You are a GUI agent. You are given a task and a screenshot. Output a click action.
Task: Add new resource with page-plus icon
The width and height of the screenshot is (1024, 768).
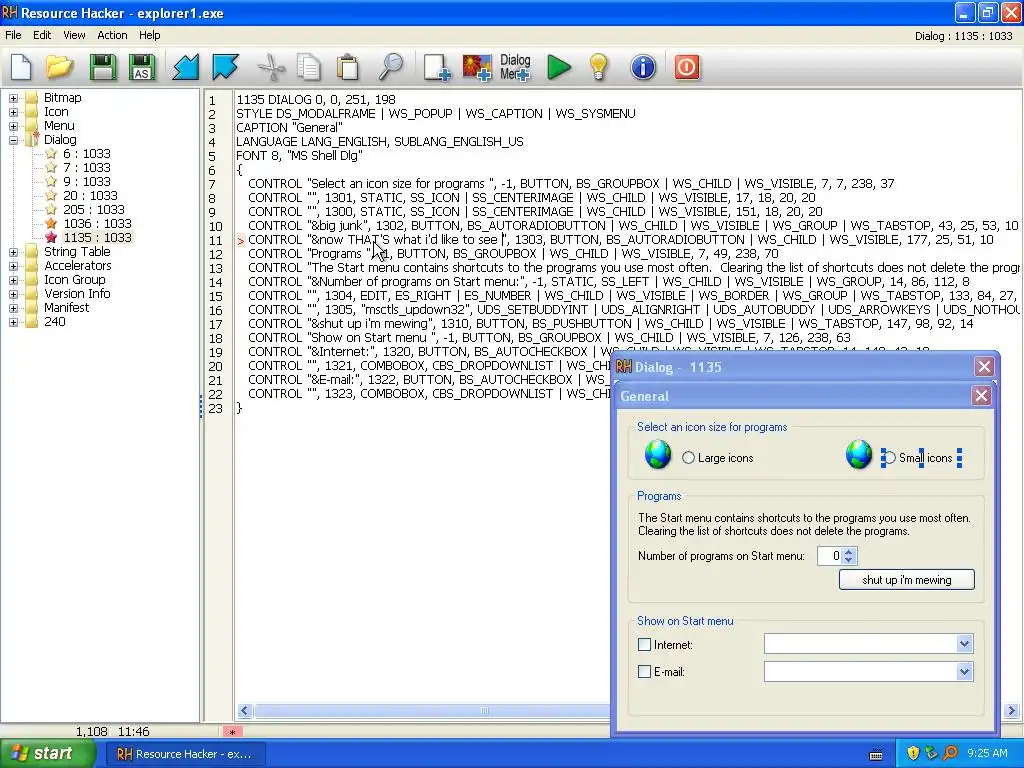click(x=437, y=67)
